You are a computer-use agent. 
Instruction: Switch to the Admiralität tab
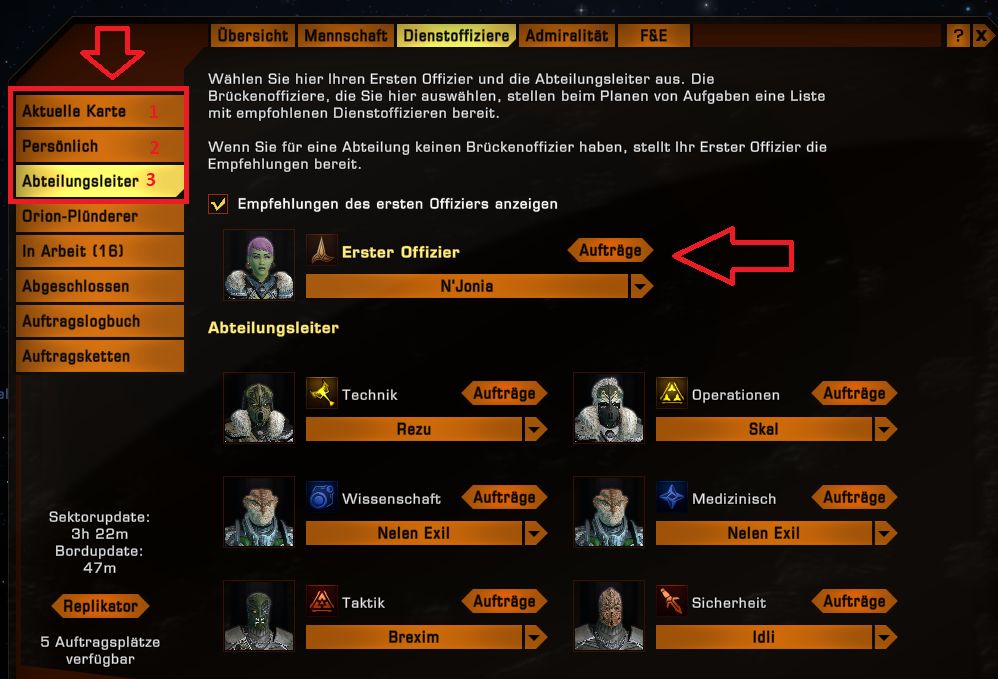566,36
